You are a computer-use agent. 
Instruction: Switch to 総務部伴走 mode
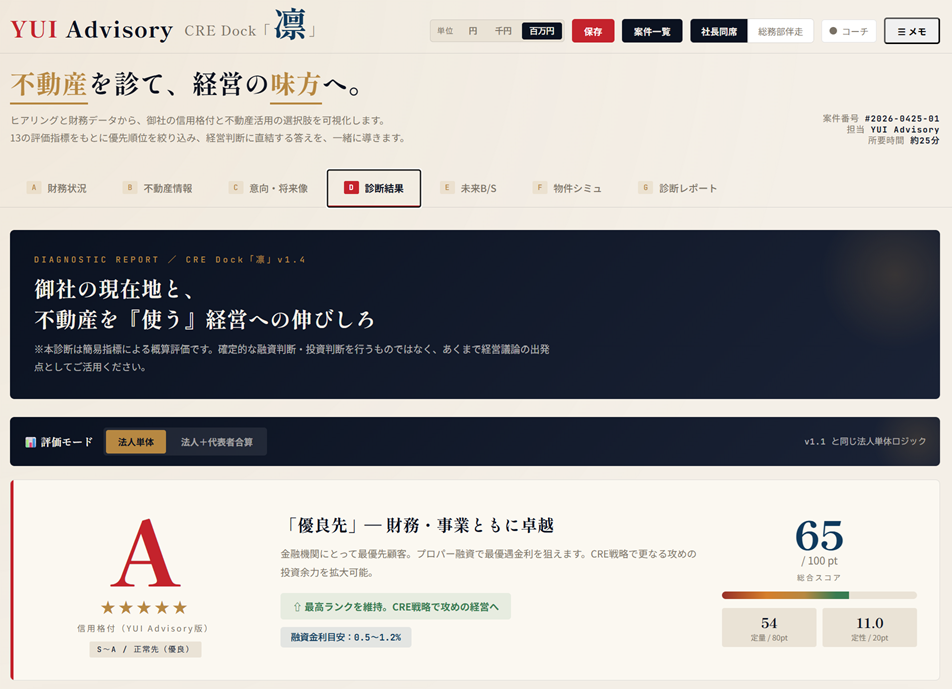coord(780,31)
